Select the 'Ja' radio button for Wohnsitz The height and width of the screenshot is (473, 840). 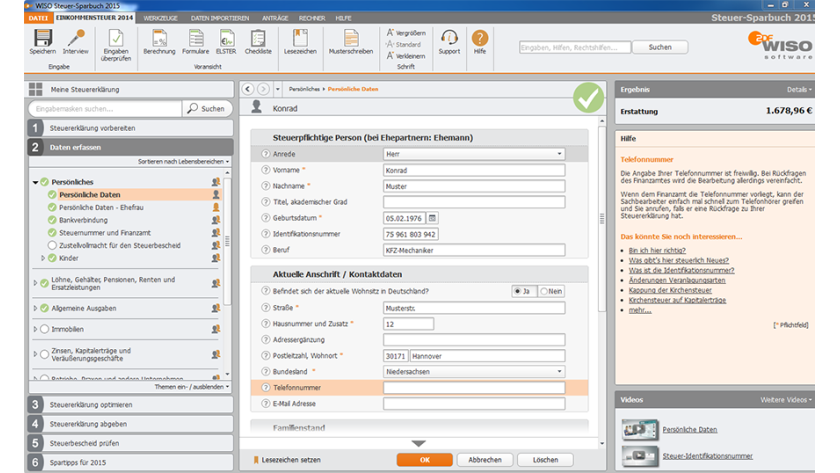point(518,291)
